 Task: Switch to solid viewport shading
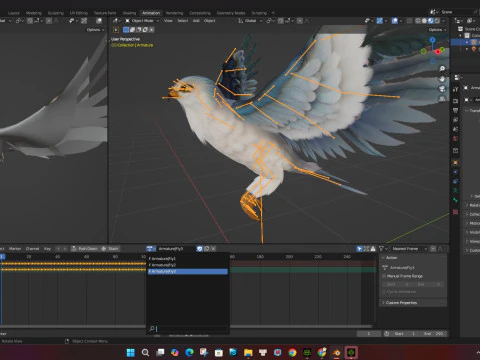coord(424,21)
